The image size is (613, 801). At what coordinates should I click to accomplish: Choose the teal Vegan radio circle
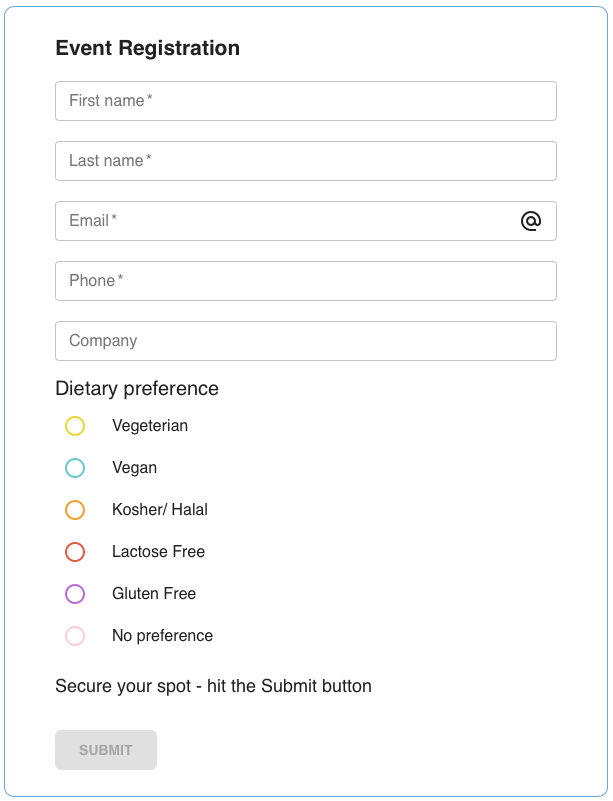click(75, 468)
